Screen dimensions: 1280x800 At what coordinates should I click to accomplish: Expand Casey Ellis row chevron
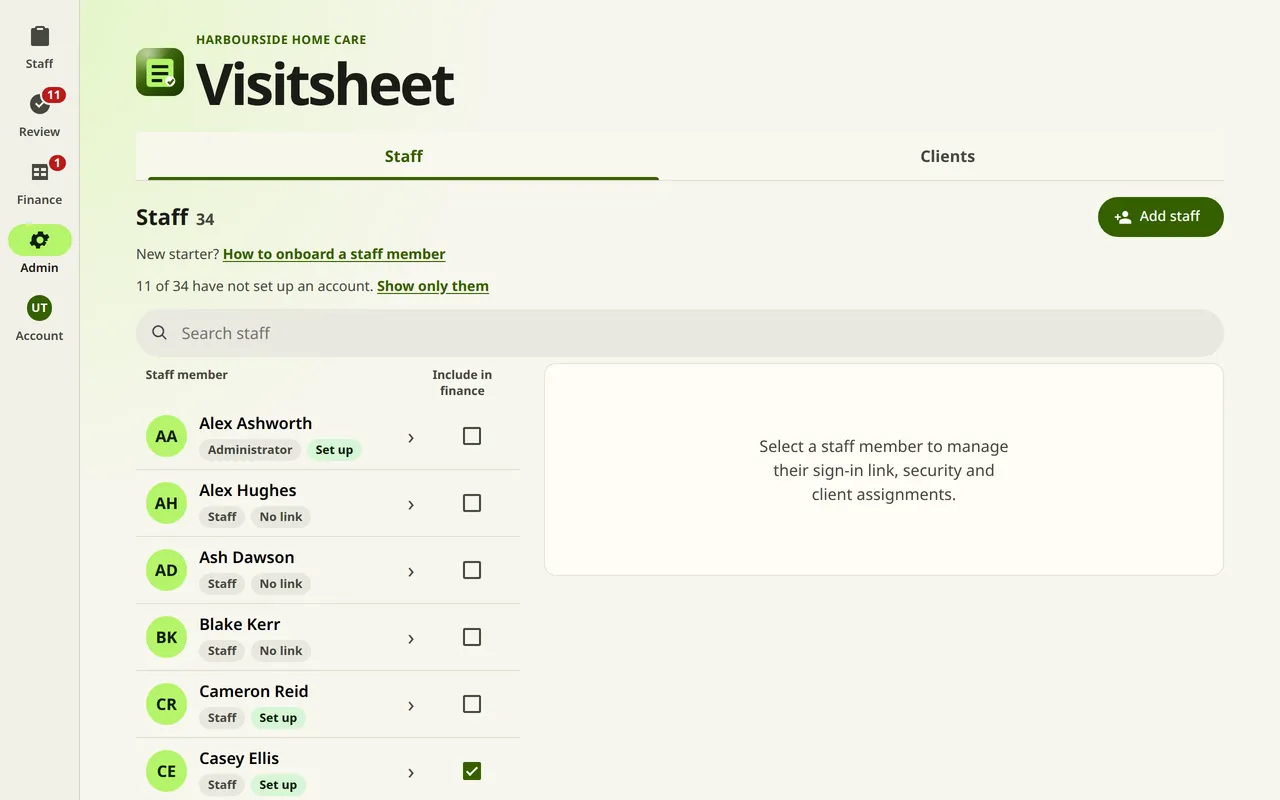click(410, 773)
